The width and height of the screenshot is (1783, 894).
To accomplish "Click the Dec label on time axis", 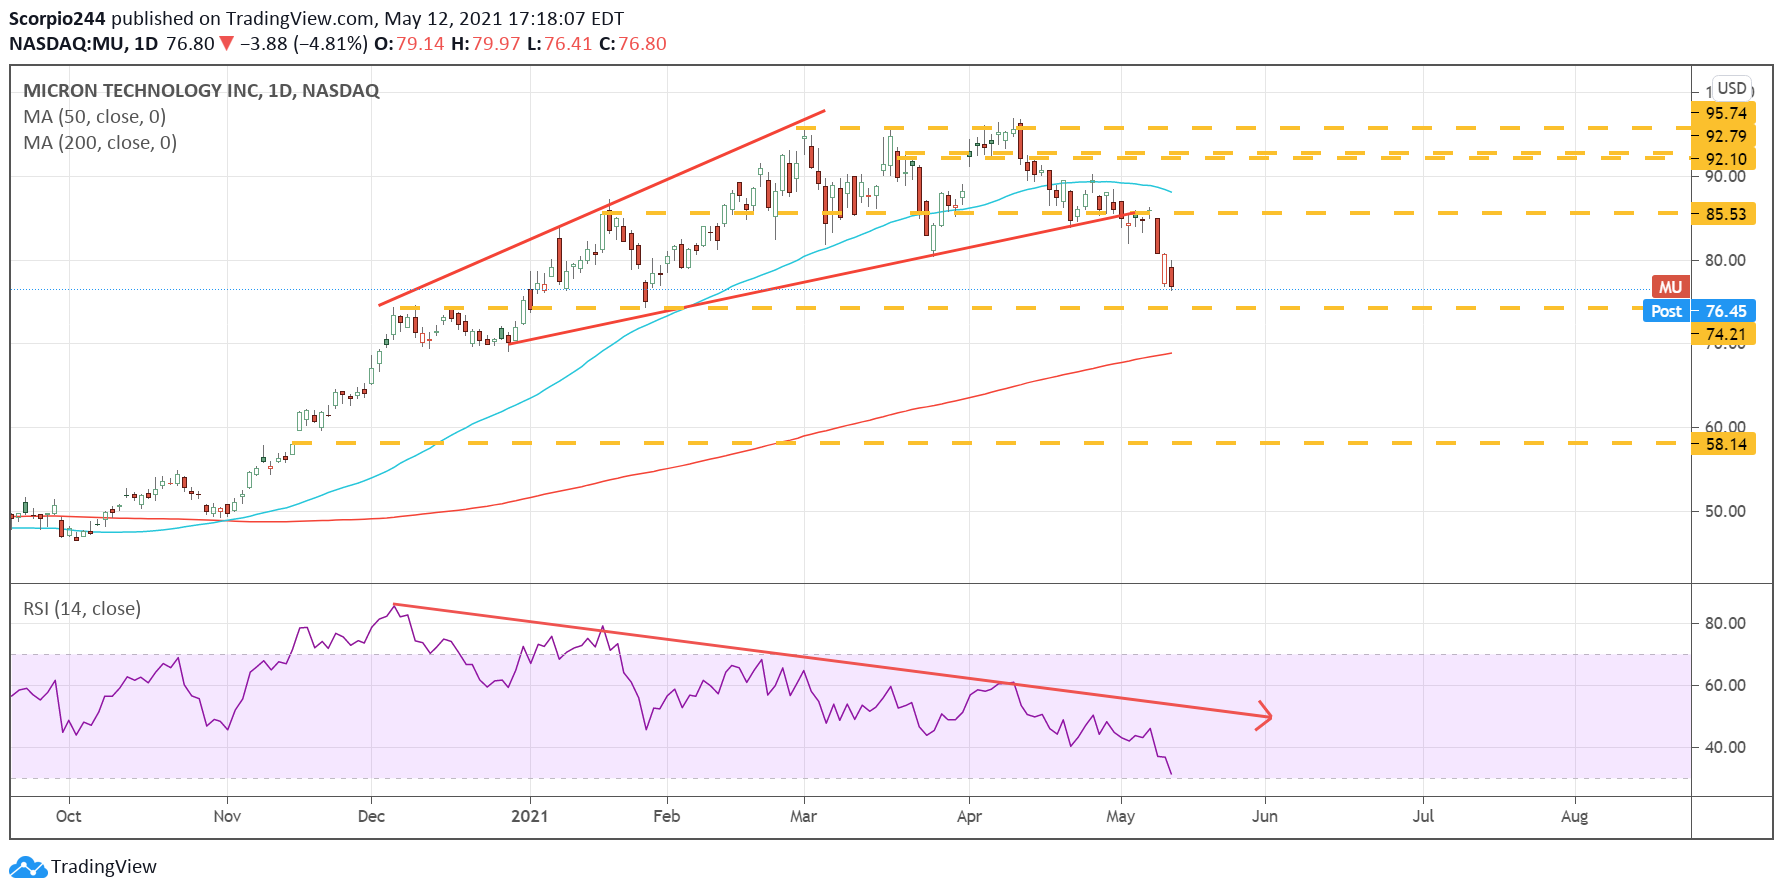I will pyautogui.click(x=371, y=816).
